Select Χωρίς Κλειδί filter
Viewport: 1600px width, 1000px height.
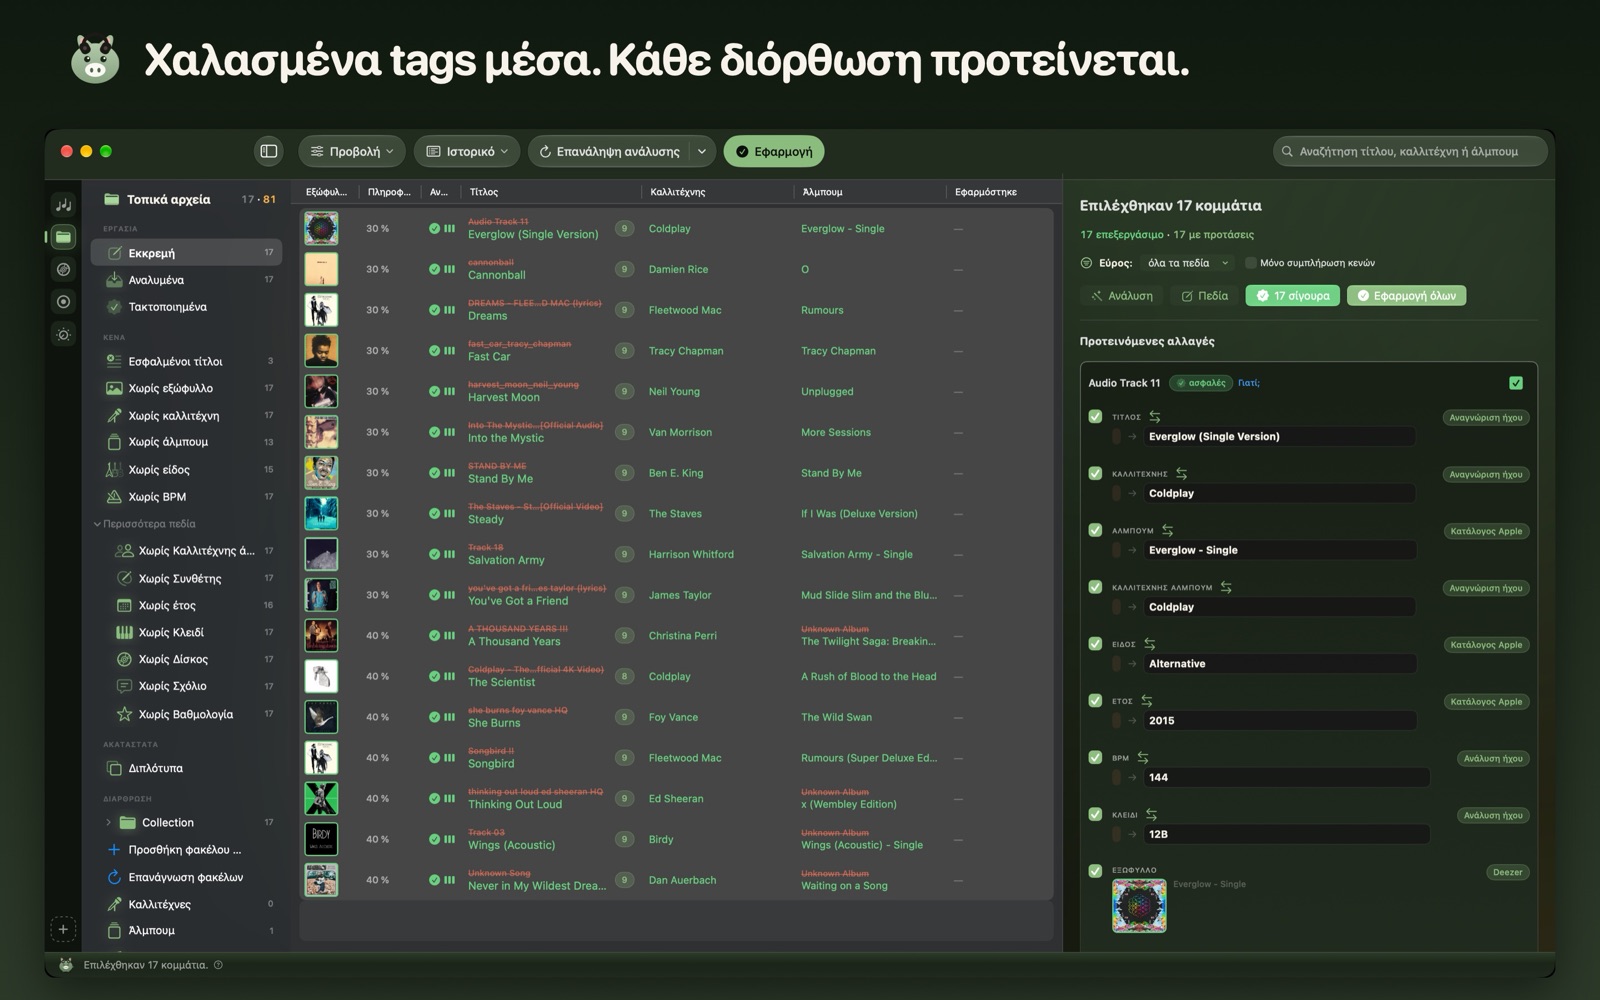point(188,632)
